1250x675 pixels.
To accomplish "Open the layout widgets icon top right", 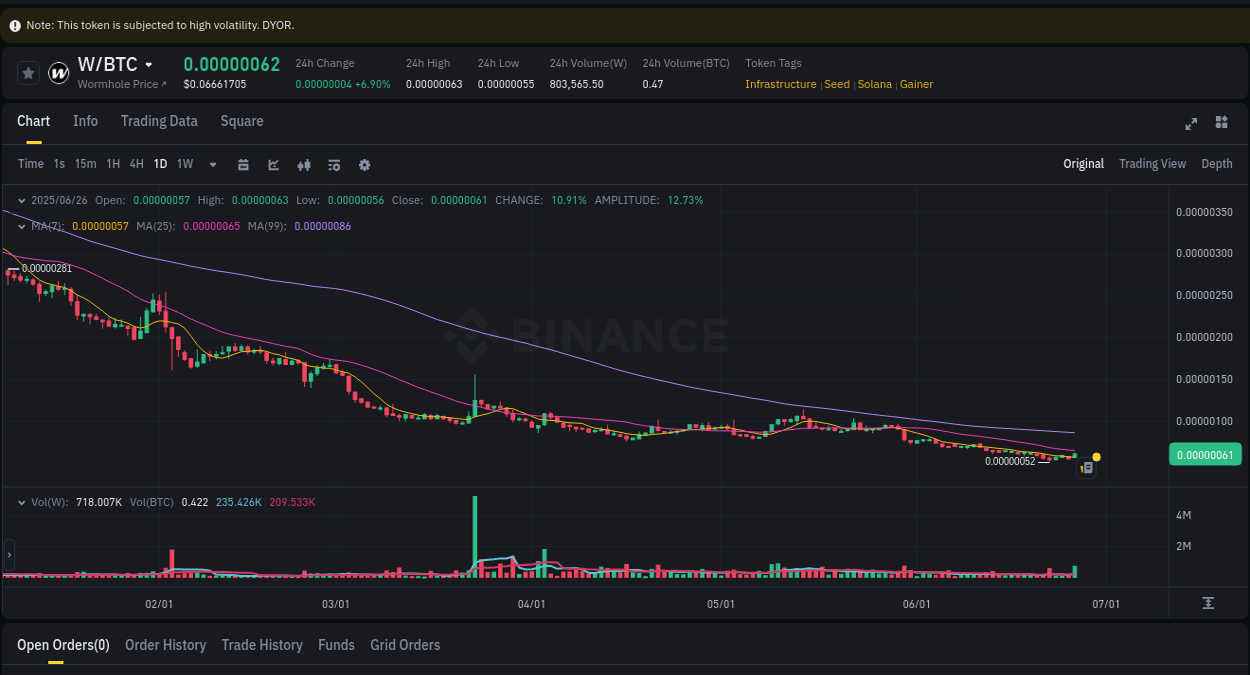I will click(x=1221, y=122).
